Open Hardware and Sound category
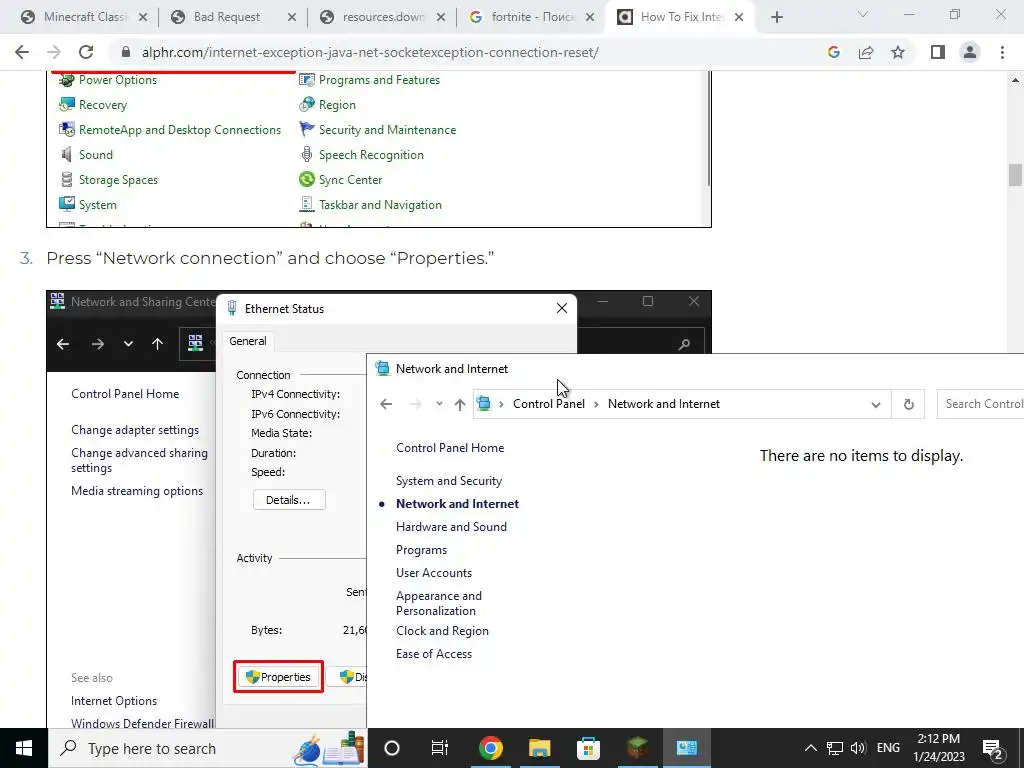 [x=451, y=527]
